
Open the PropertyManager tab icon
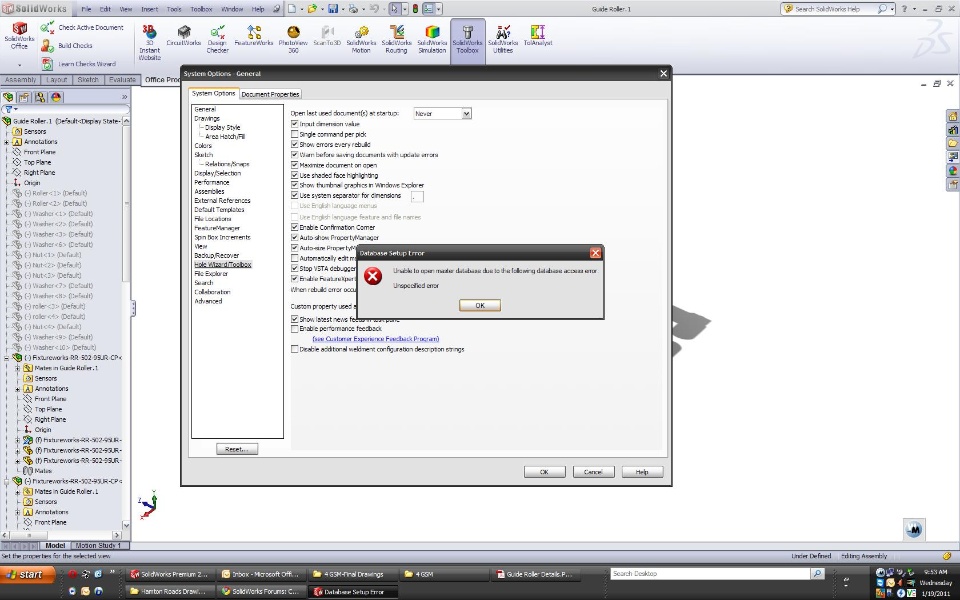pyautogui.click(x=24, y=97)
